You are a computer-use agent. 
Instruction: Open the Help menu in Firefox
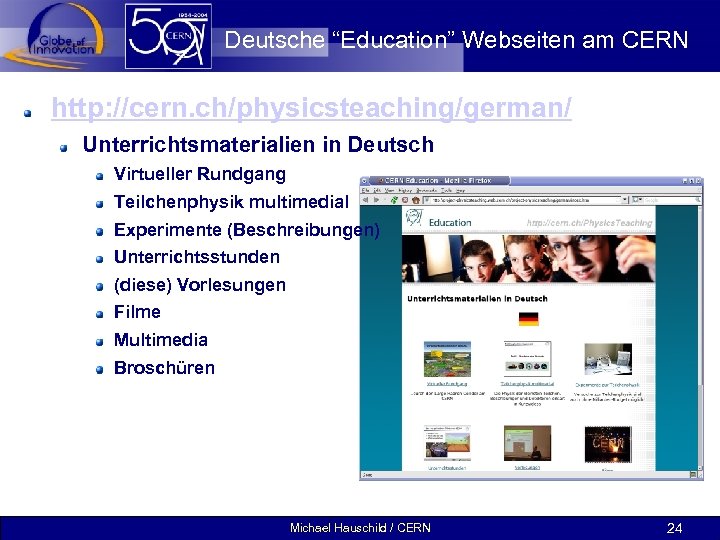coord(461,190)
